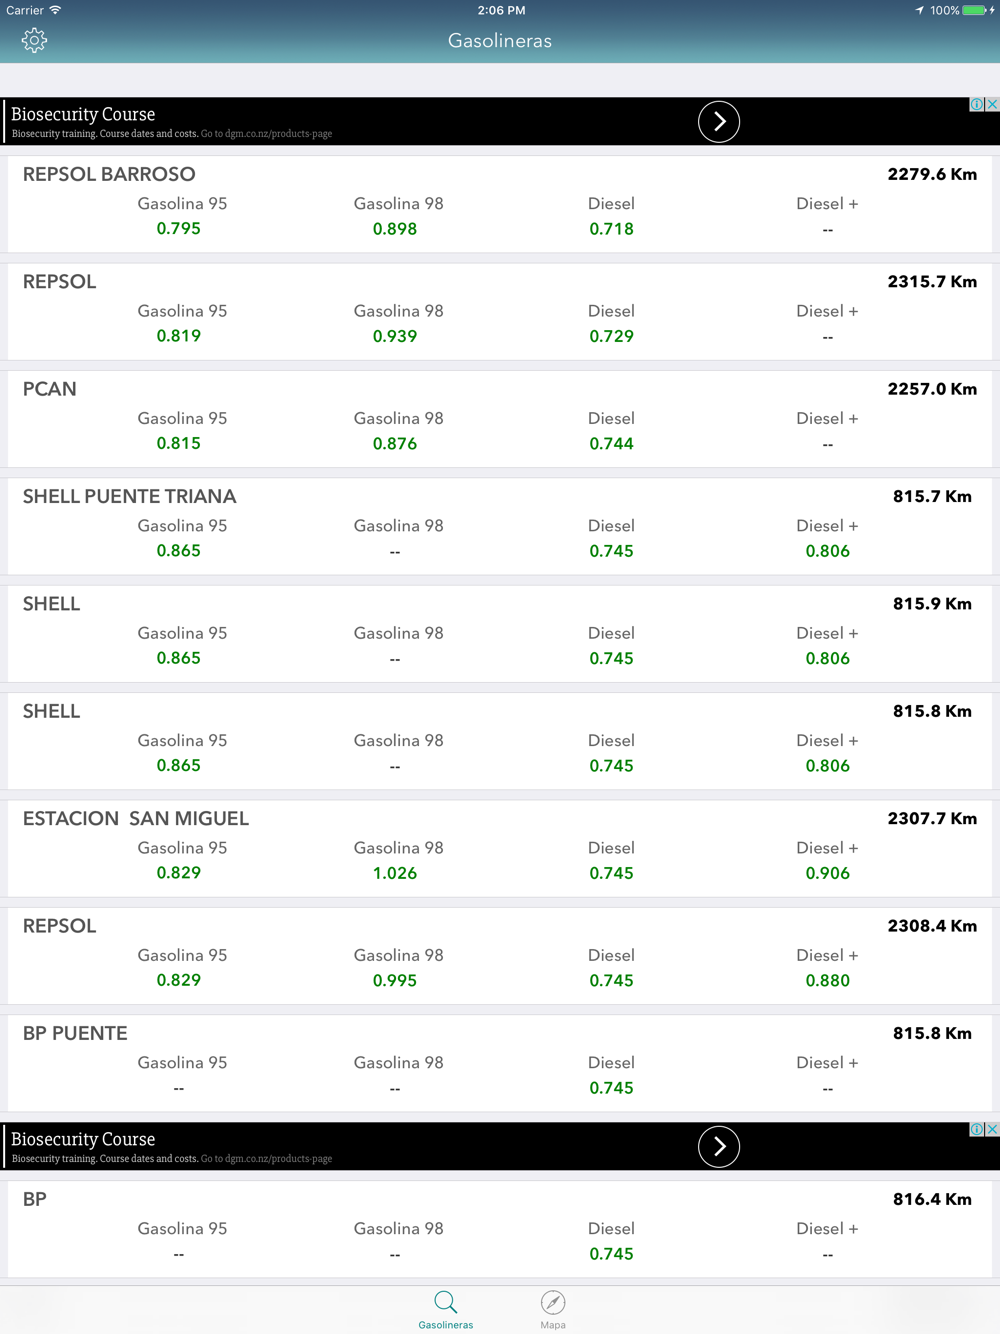This screenshot has width=1000, height=1334.
Task: Open settings via the gear icon
Action: (34, 40)
